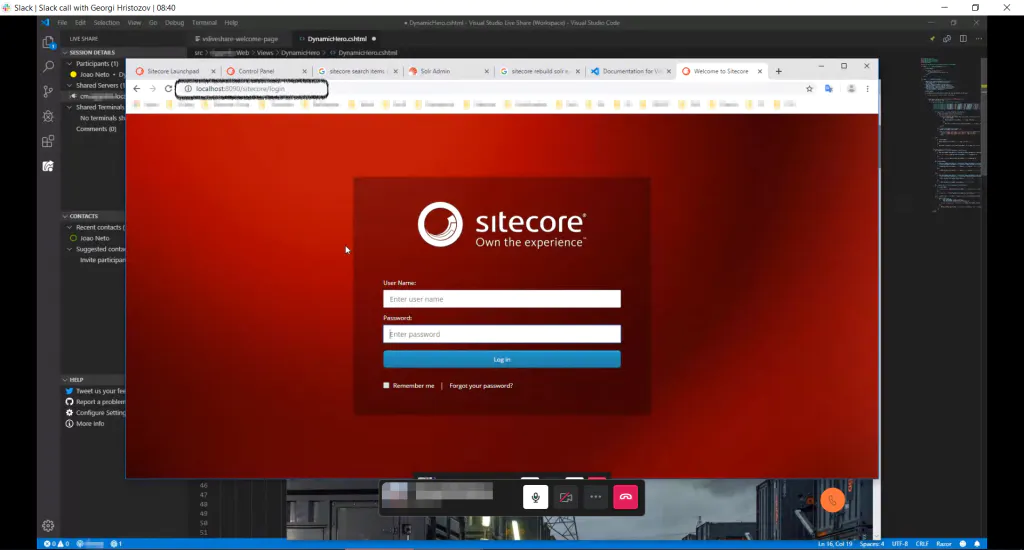1024x550 pixels.
Task: Go forward in the browser
Action: [x=152, y=89]
